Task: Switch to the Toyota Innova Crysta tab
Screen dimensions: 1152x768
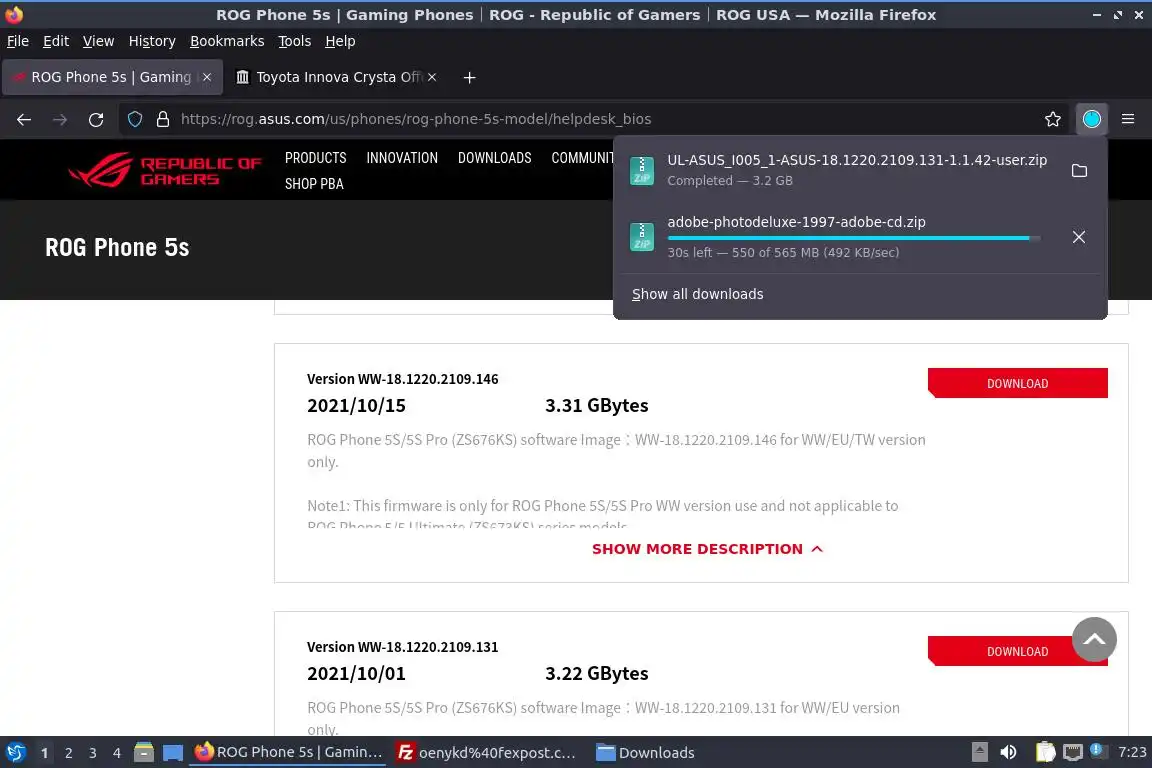Action: click(x=336, y=77)
